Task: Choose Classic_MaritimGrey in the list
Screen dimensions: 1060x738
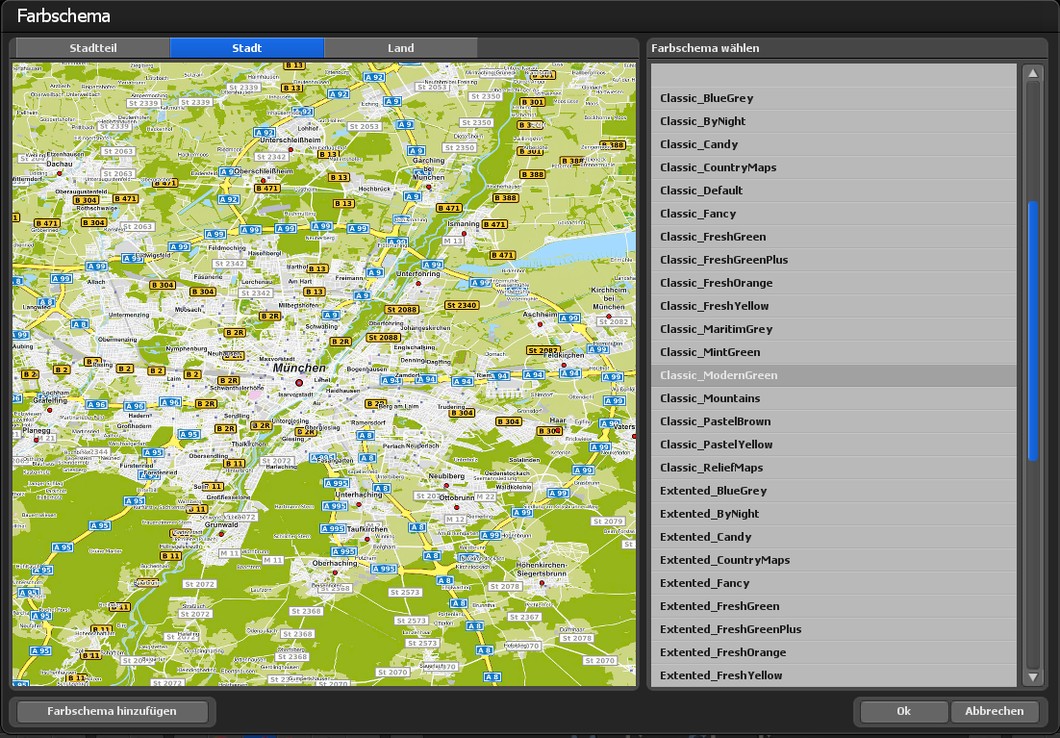Action: coord(716,329)
